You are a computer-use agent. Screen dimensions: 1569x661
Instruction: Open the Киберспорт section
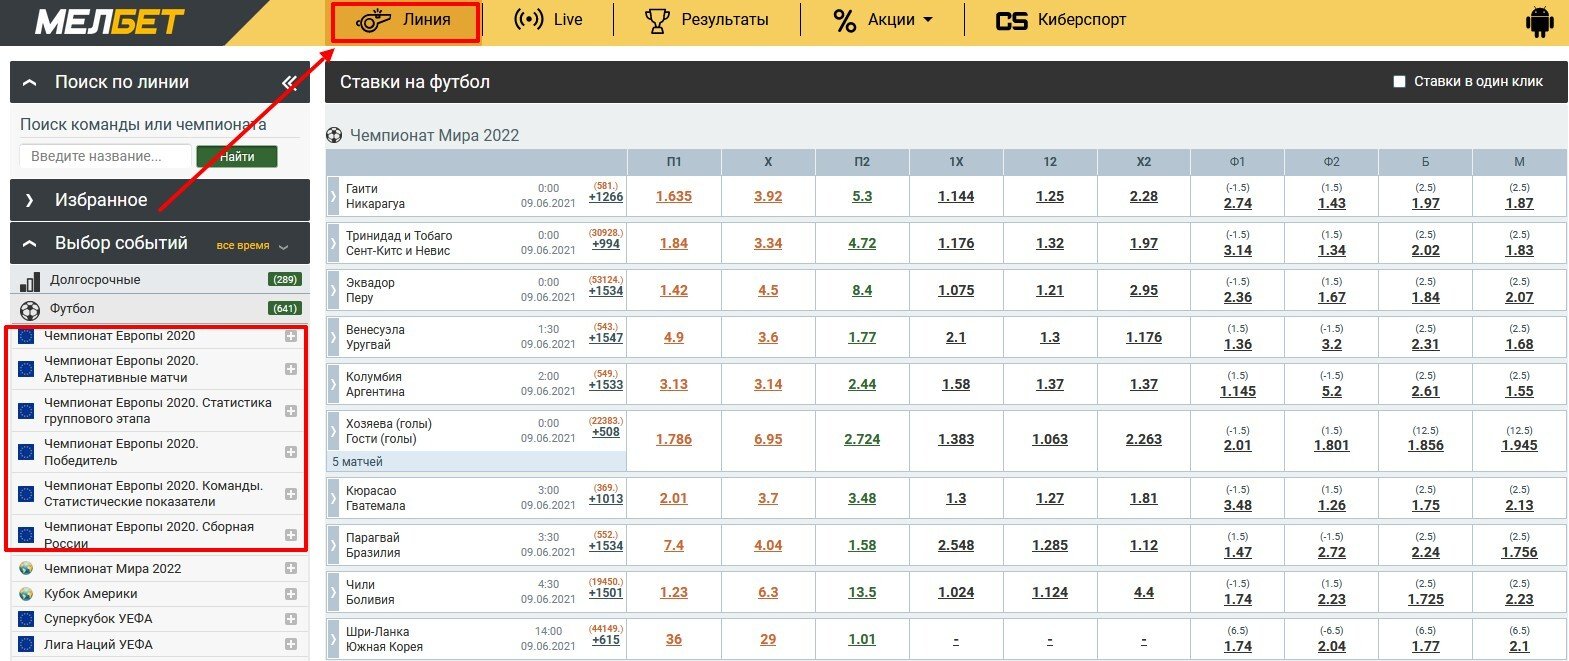(x=1061, y=20)
